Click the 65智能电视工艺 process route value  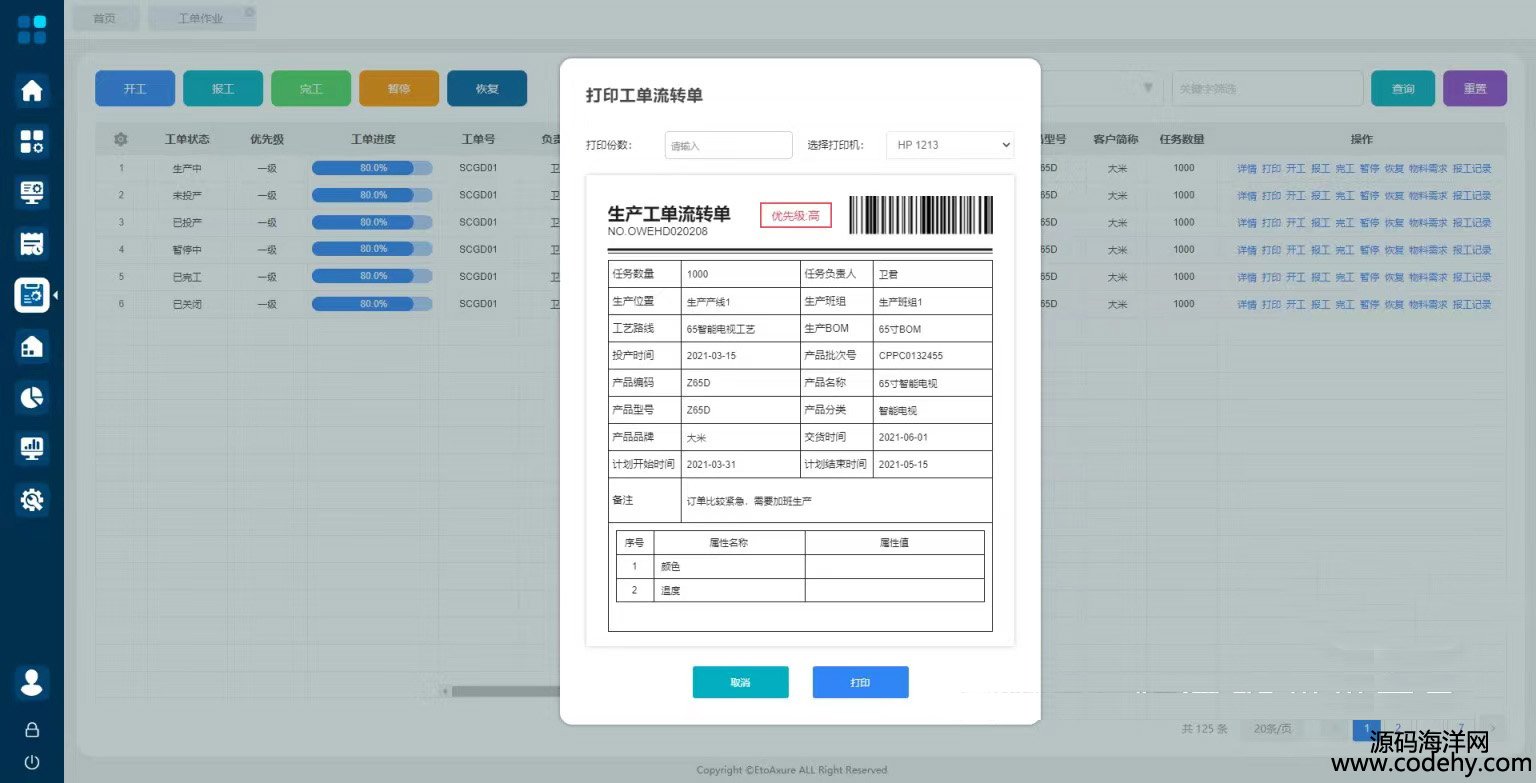[721, 329]
